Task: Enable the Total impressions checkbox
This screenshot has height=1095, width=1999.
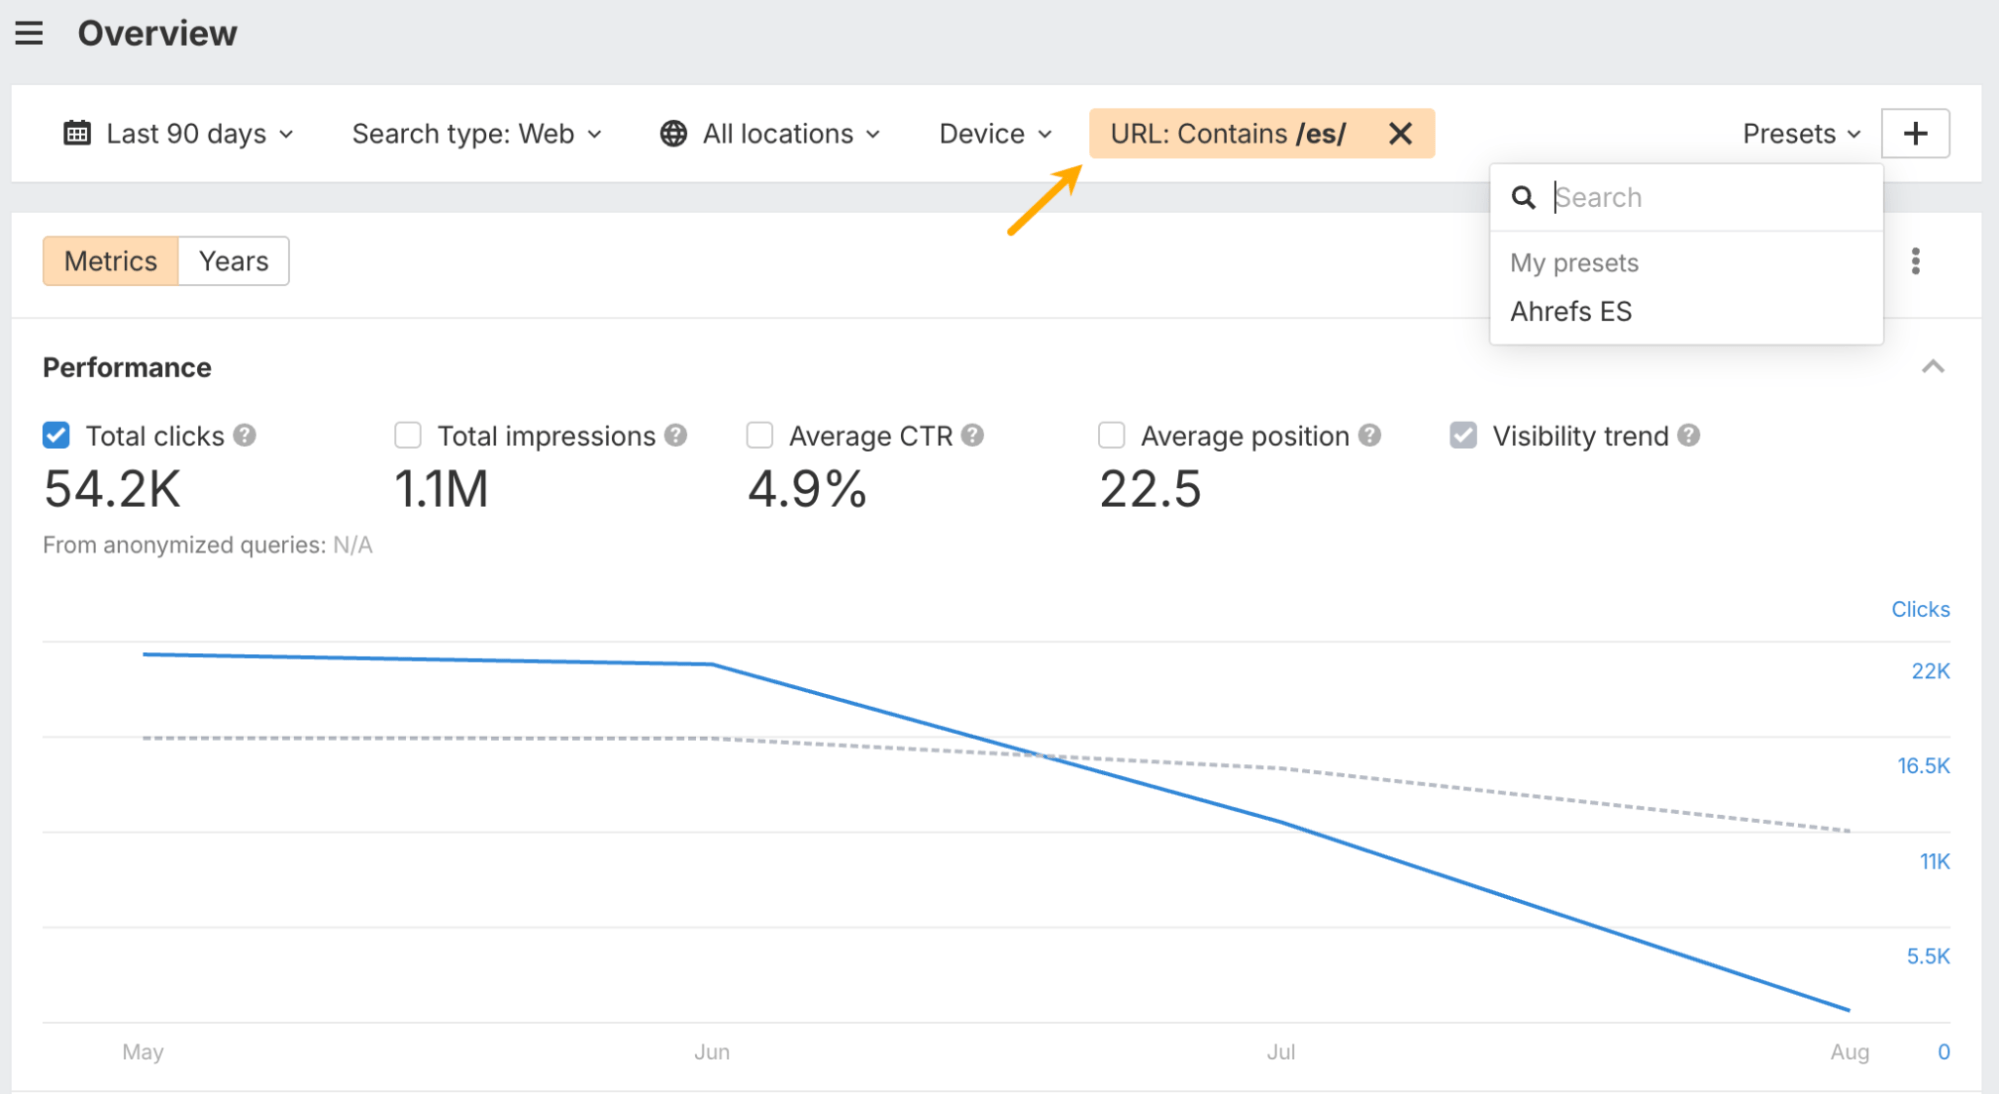Action: tap(408, 436)
